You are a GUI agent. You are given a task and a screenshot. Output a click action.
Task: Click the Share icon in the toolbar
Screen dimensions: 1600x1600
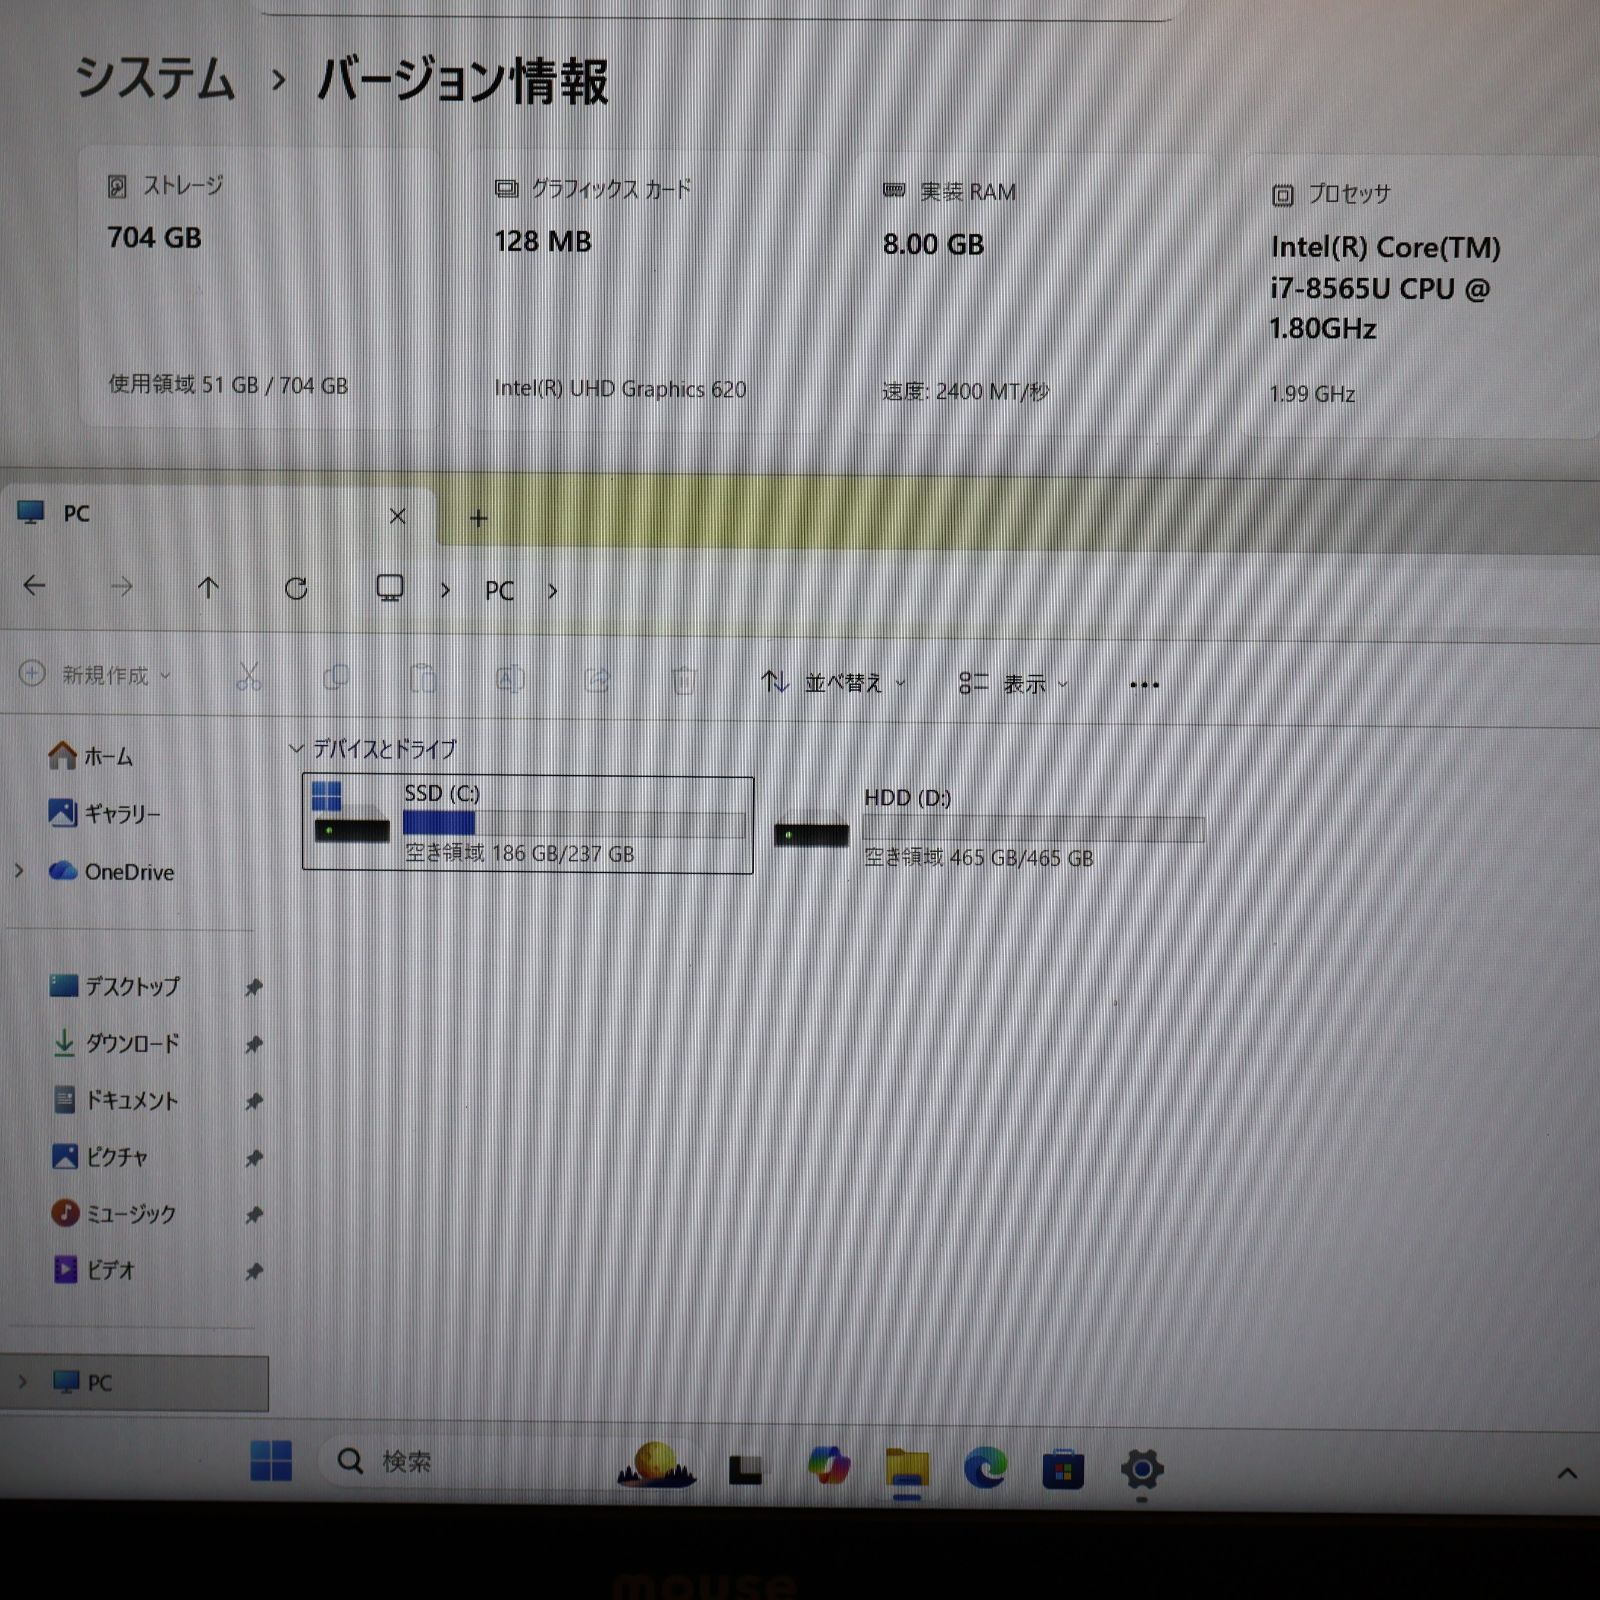[598, 679]
